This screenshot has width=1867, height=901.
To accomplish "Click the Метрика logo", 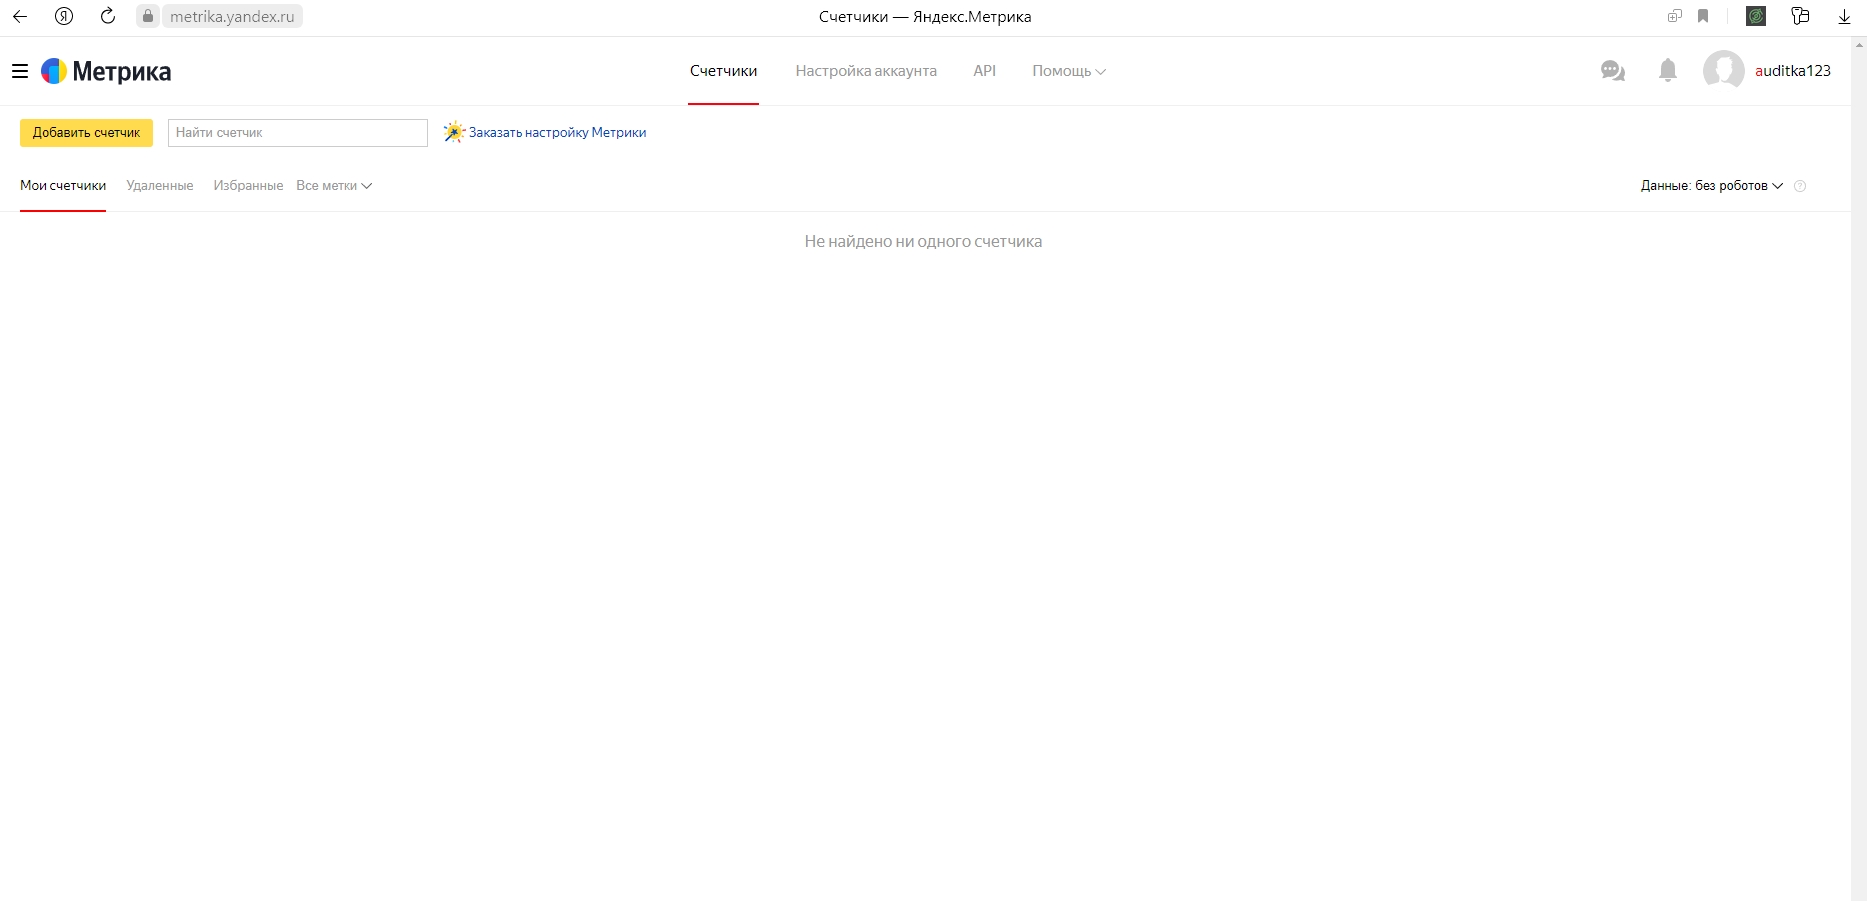I will (107, 71).
